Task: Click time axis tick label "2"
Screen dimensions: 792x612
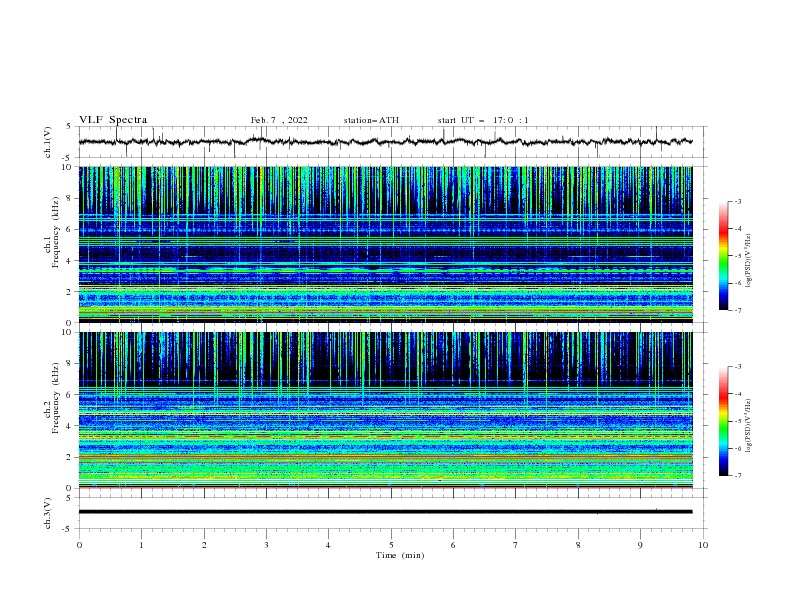Action: pyautogui.click(x=204, y=545)
